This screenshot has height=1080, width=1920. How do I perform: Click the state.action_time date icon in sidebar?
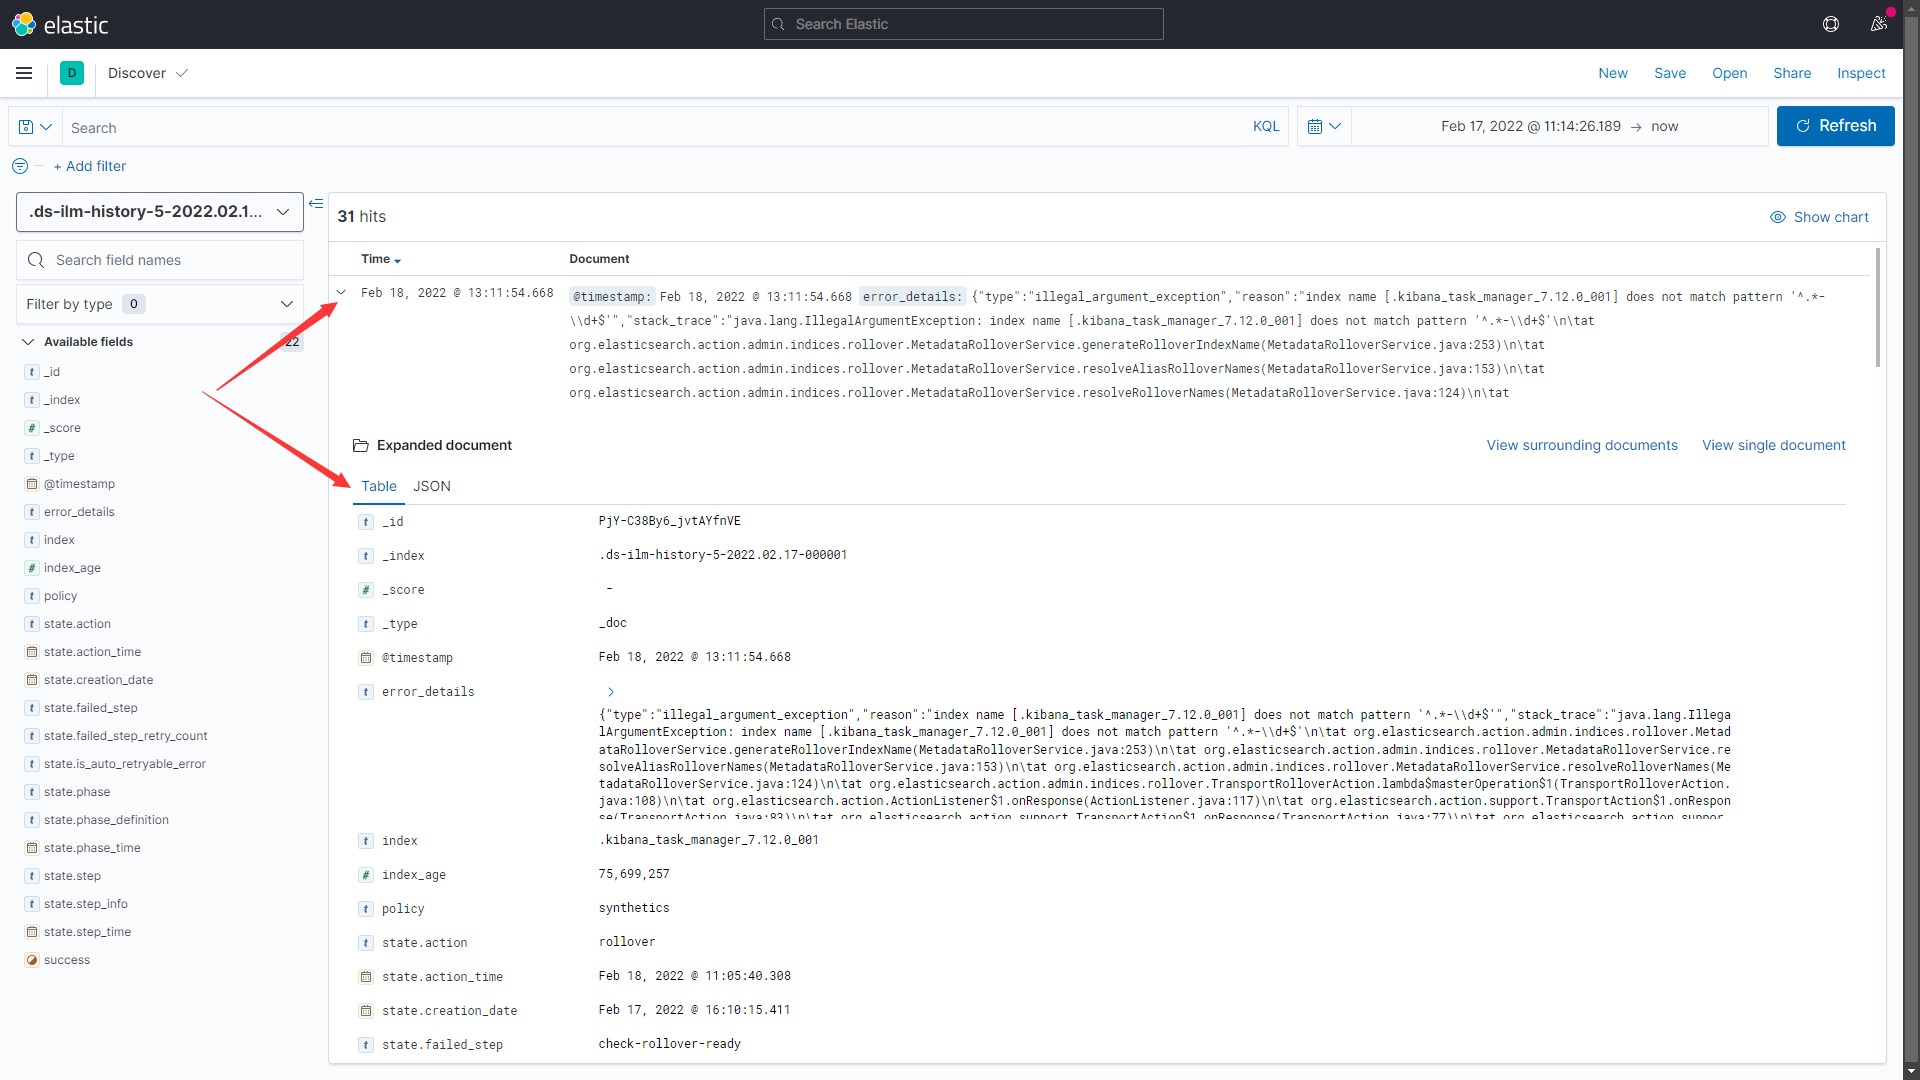tap(32, 652)
